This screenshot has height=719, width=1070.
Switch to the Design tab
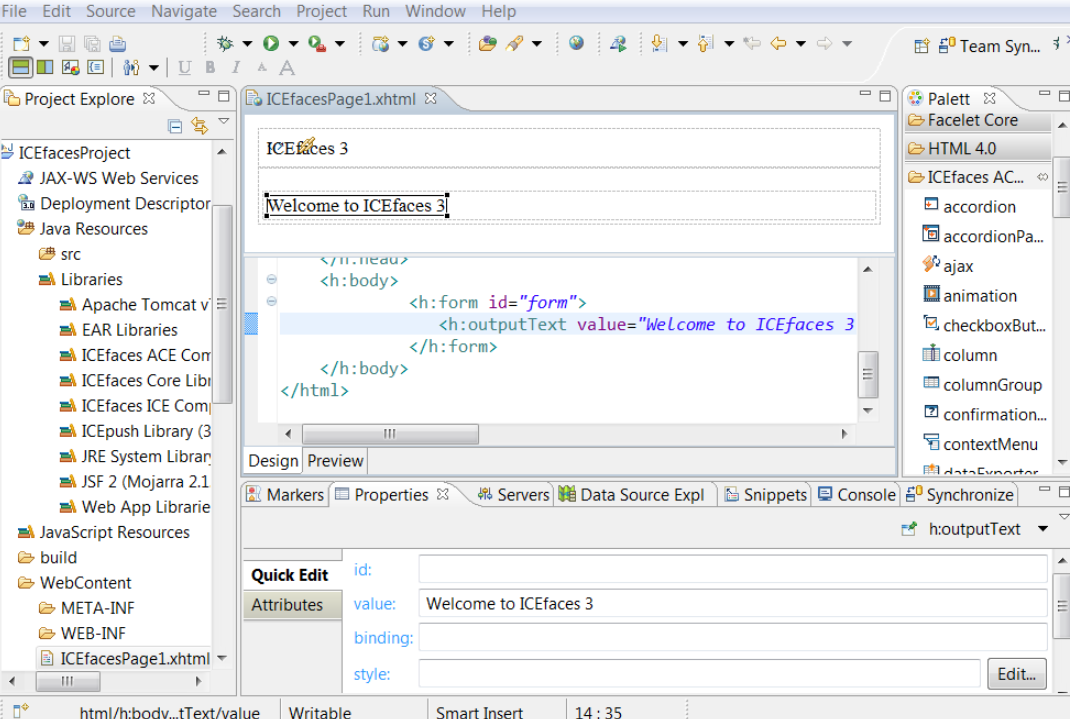[x=273, y=460]
